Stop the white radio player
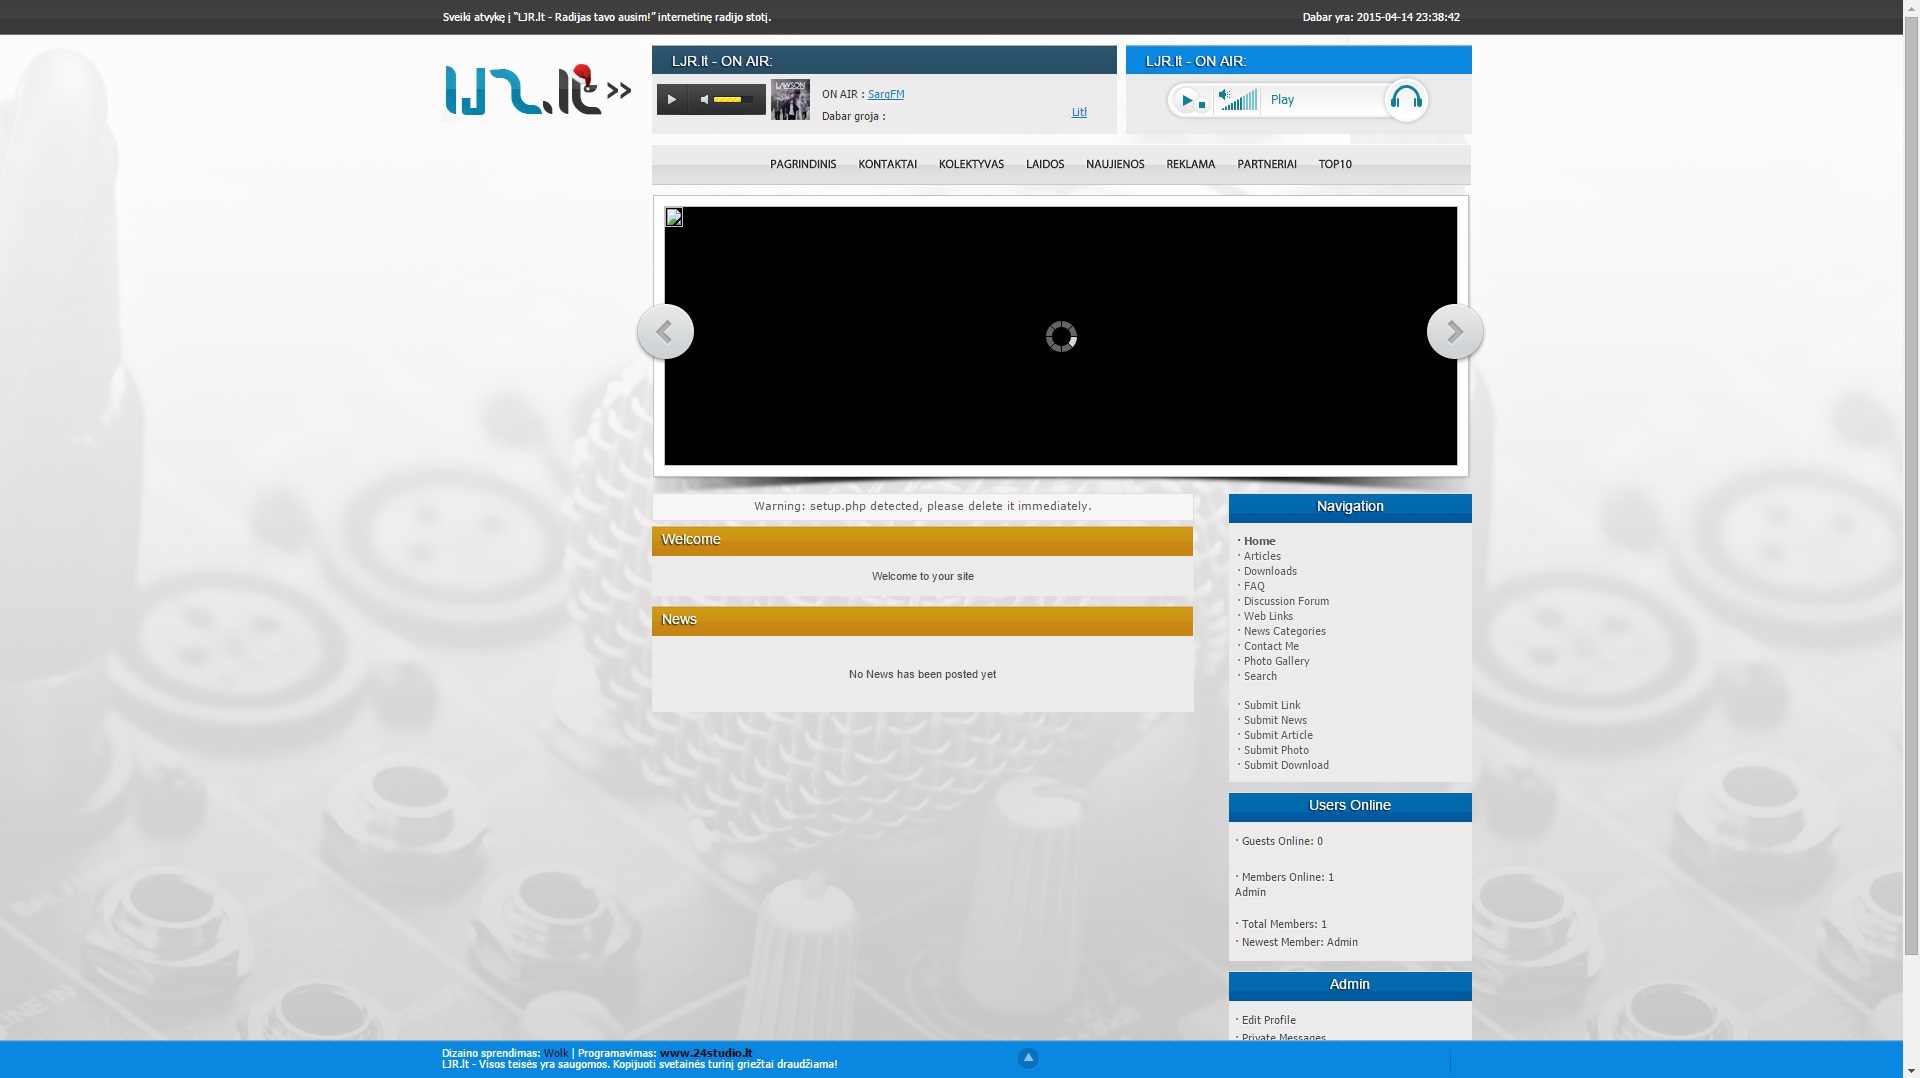Image resolution: width=1920 pixels, height=1078 pixels. pyautogui.click(x=1202, y=104)
